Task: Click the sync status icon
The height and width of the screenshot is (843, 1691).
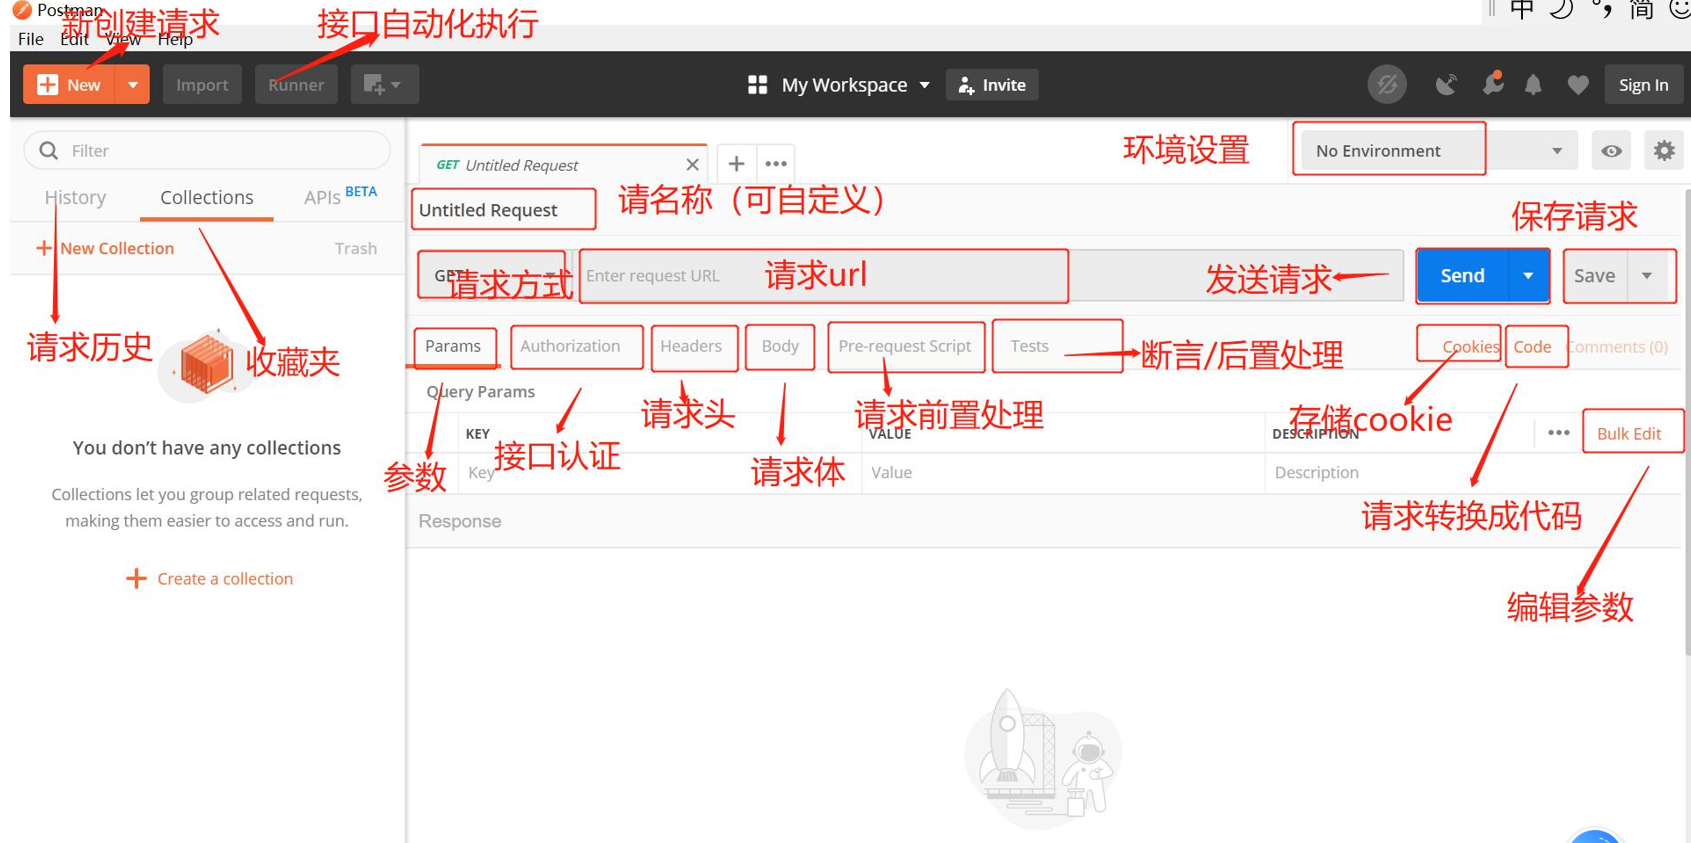Action: coord(1387,85)
